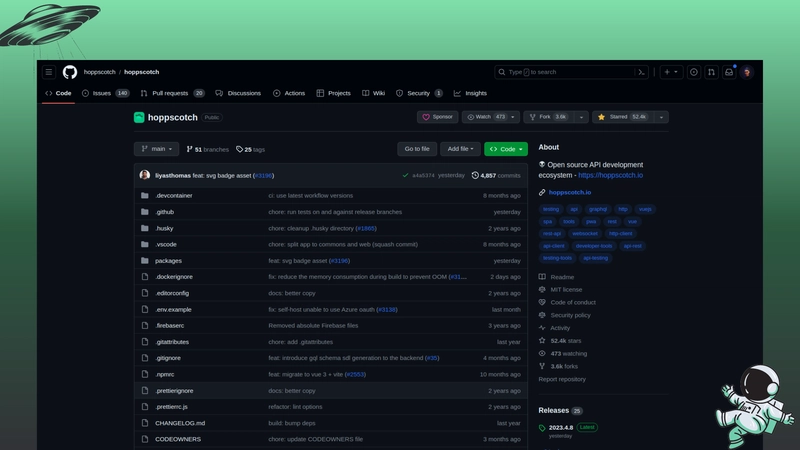
Task: Open the Security policy link
Action: (570, 315)
